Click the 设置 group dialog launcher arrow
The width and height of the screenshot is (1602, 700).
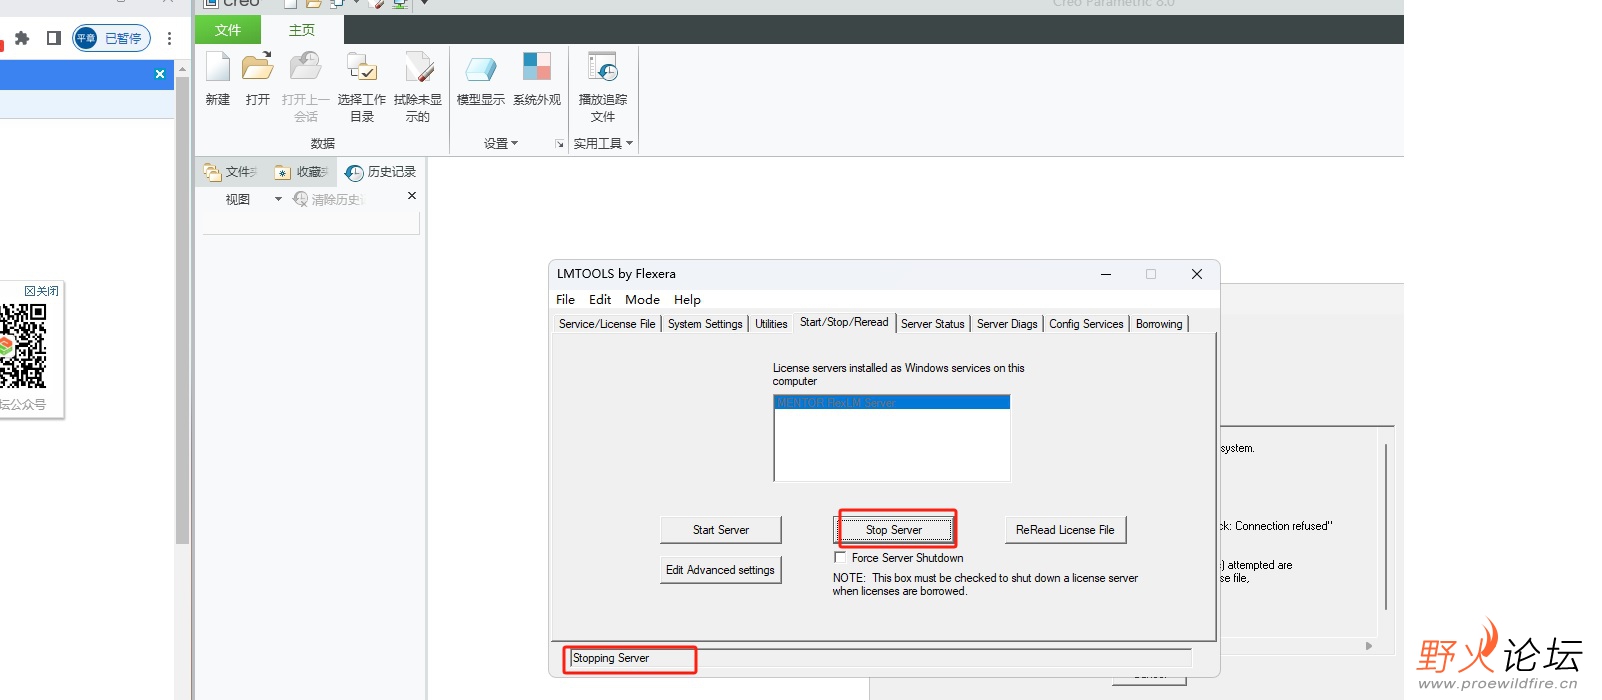[559, 144]
